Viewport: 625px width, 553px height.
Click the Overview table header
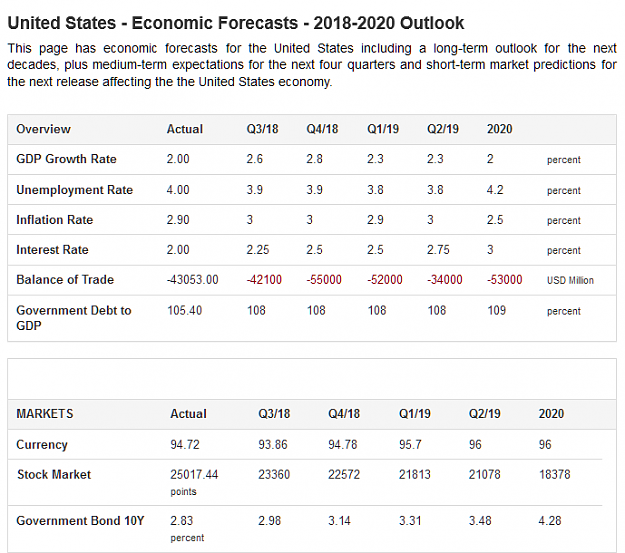tap(43, 129)
